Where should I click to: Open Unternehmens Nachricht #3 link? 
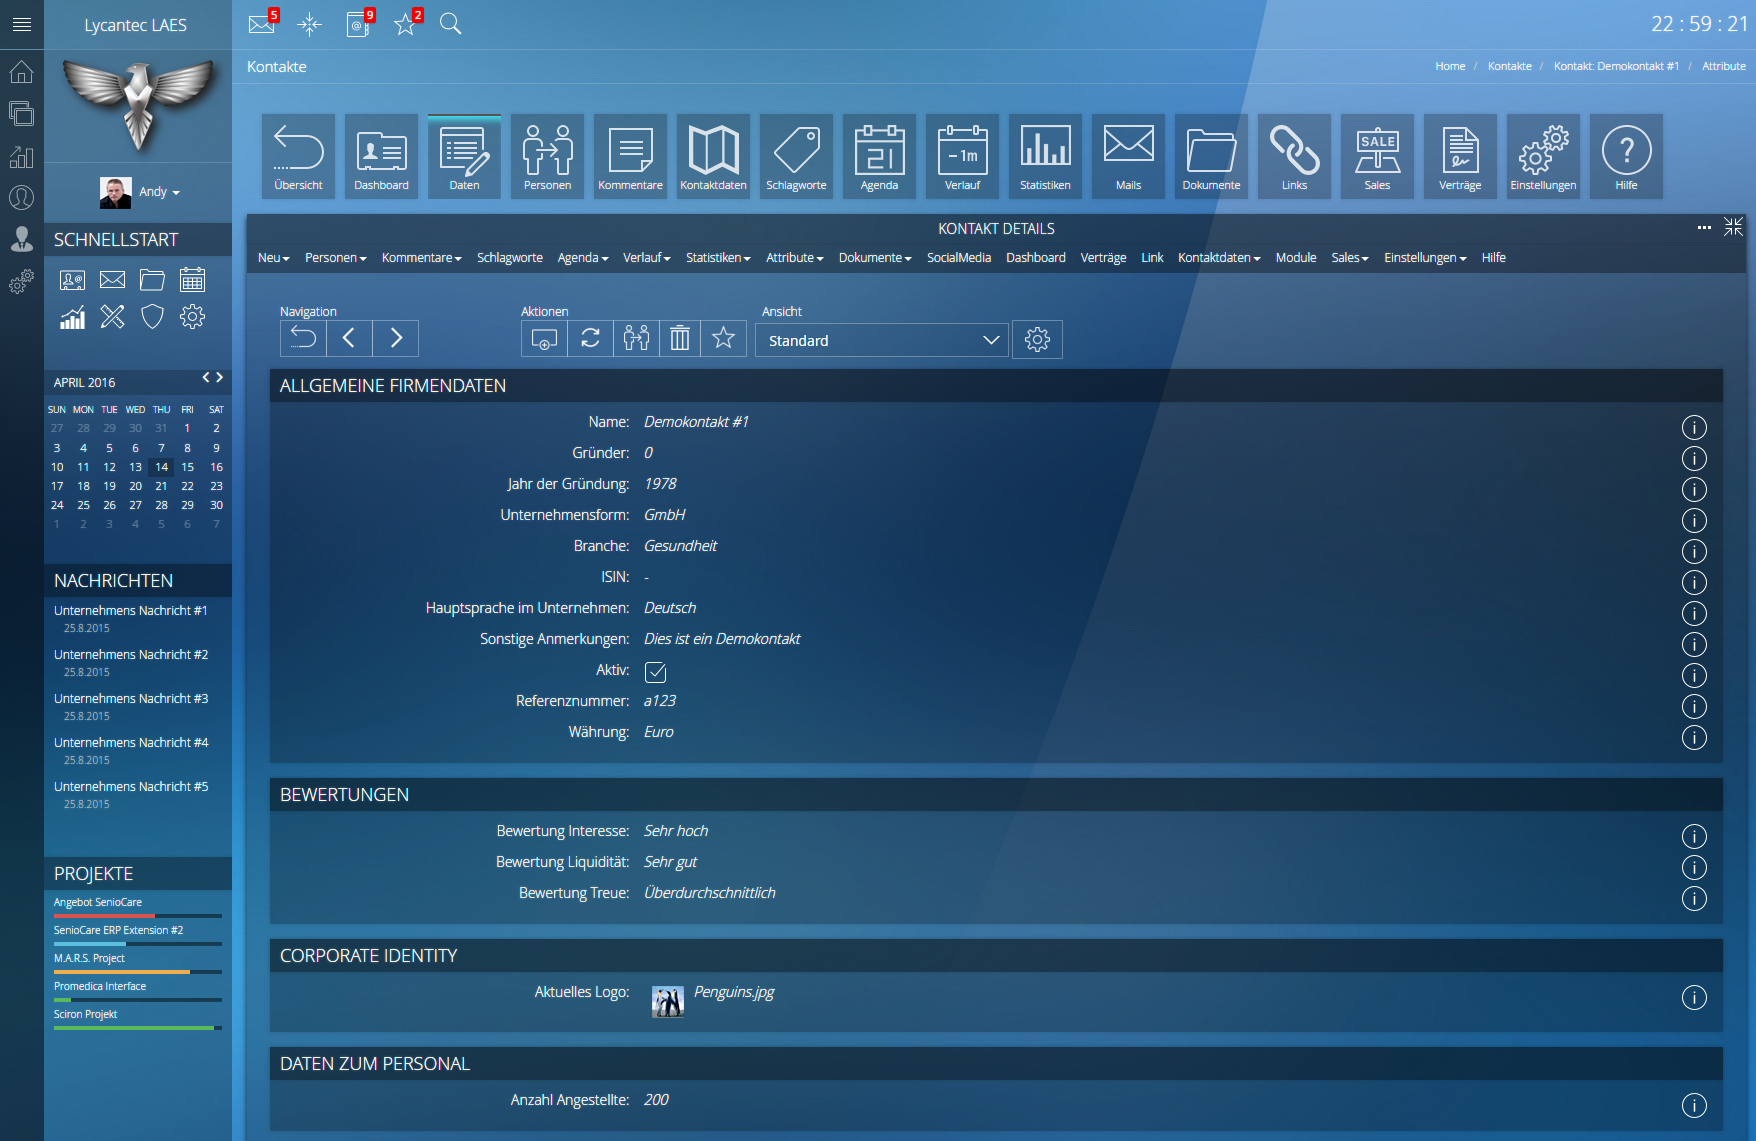pos(131,699)
